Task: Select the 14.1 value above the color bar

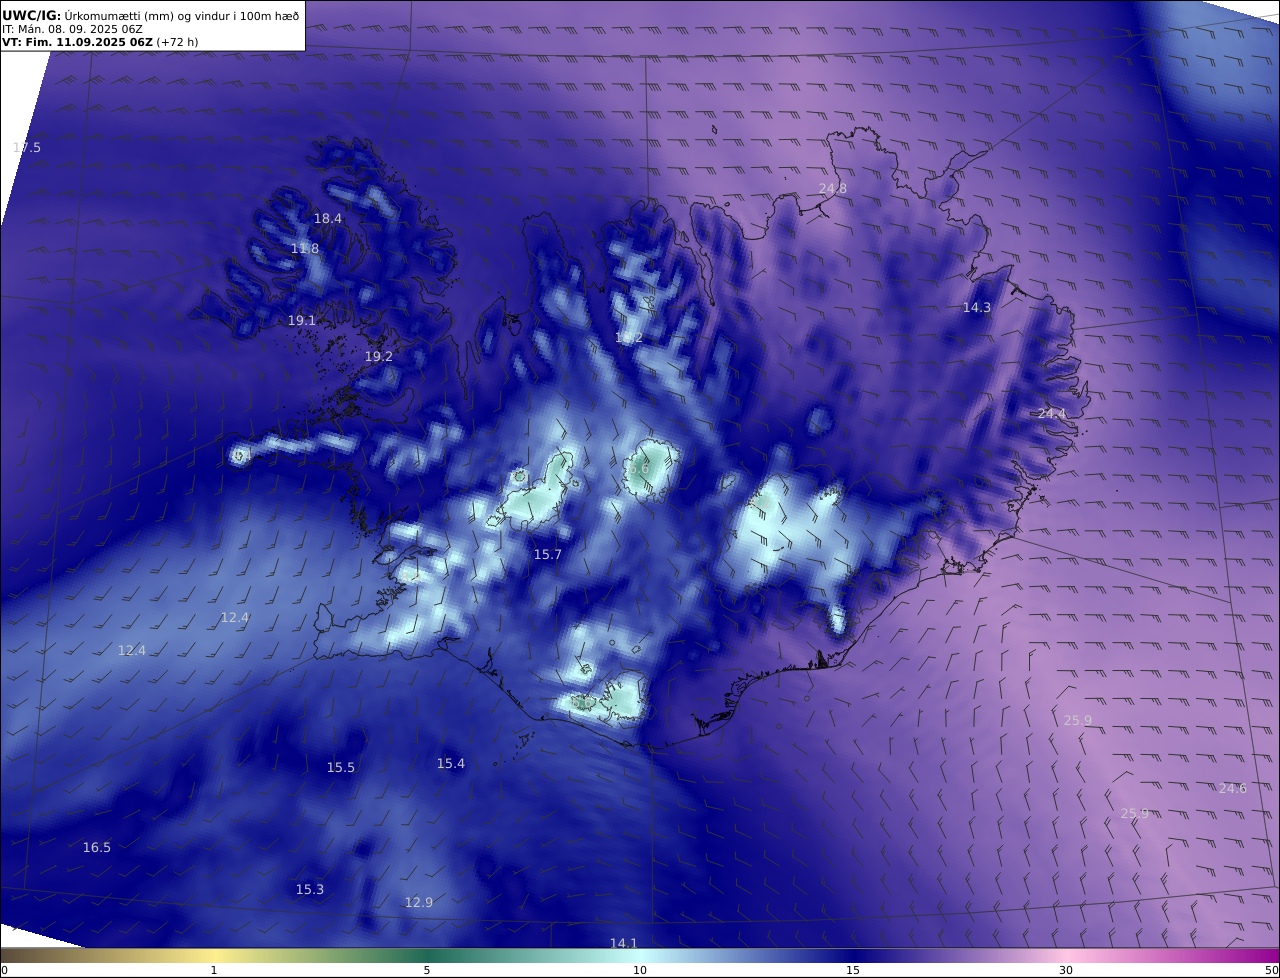Action: click(x=624, y=943)
